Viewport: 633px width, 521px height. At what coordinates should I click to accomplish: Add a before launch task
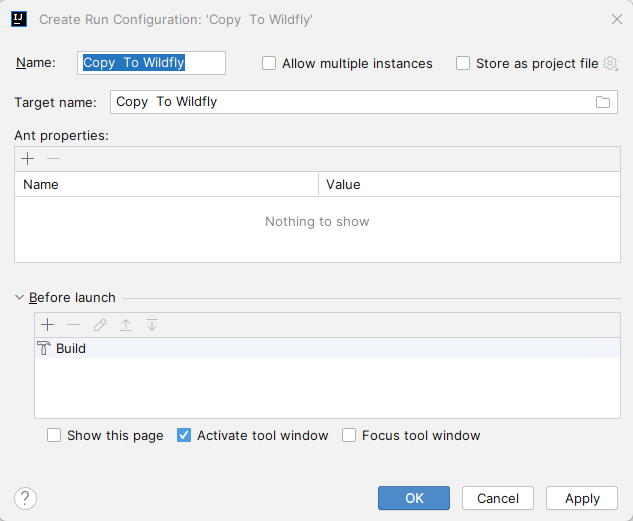pyautogui.click(x=48, y=324)
